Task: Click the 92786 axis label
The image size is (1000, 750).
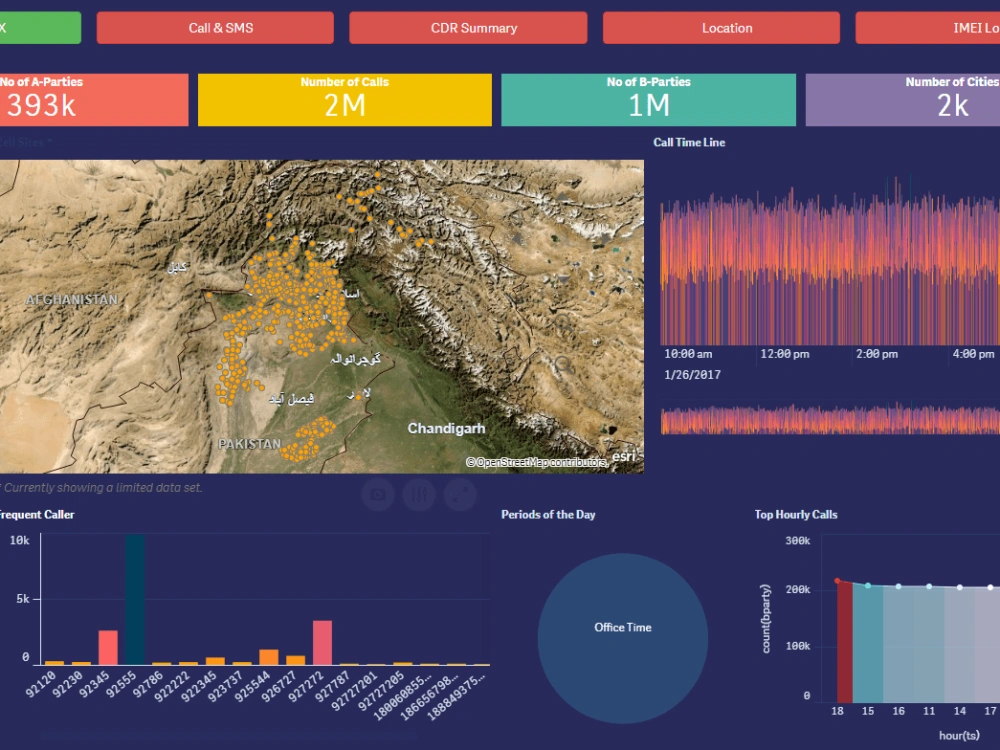Action: point(148,684)
